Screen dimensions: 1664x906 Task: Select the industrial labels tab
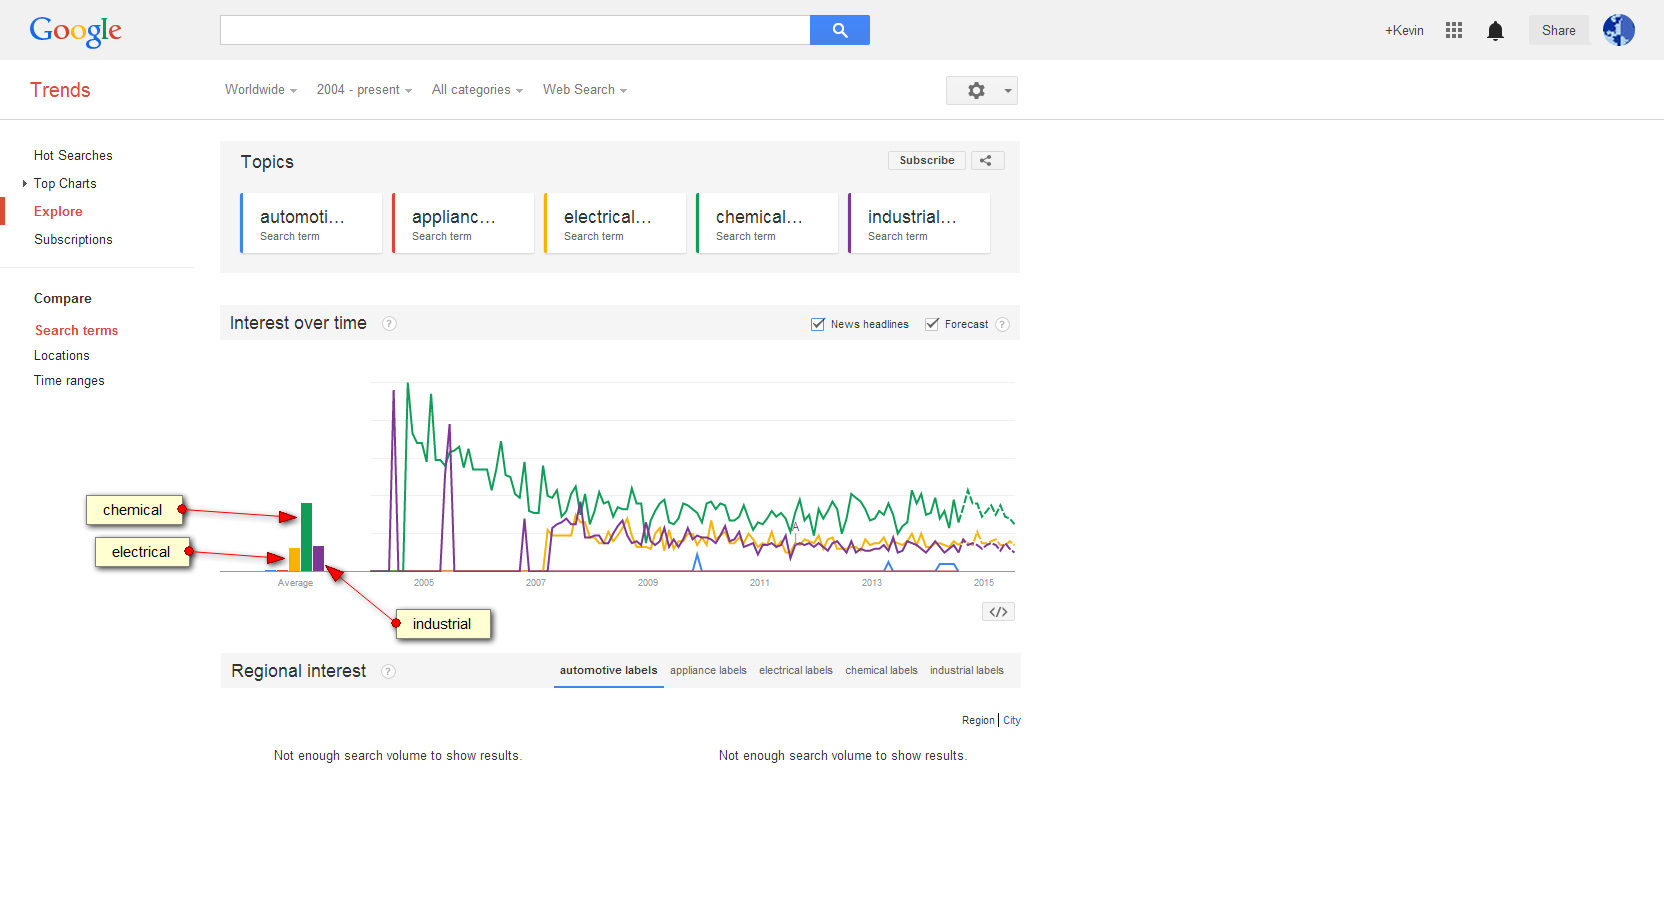click(x=966, y=671)
